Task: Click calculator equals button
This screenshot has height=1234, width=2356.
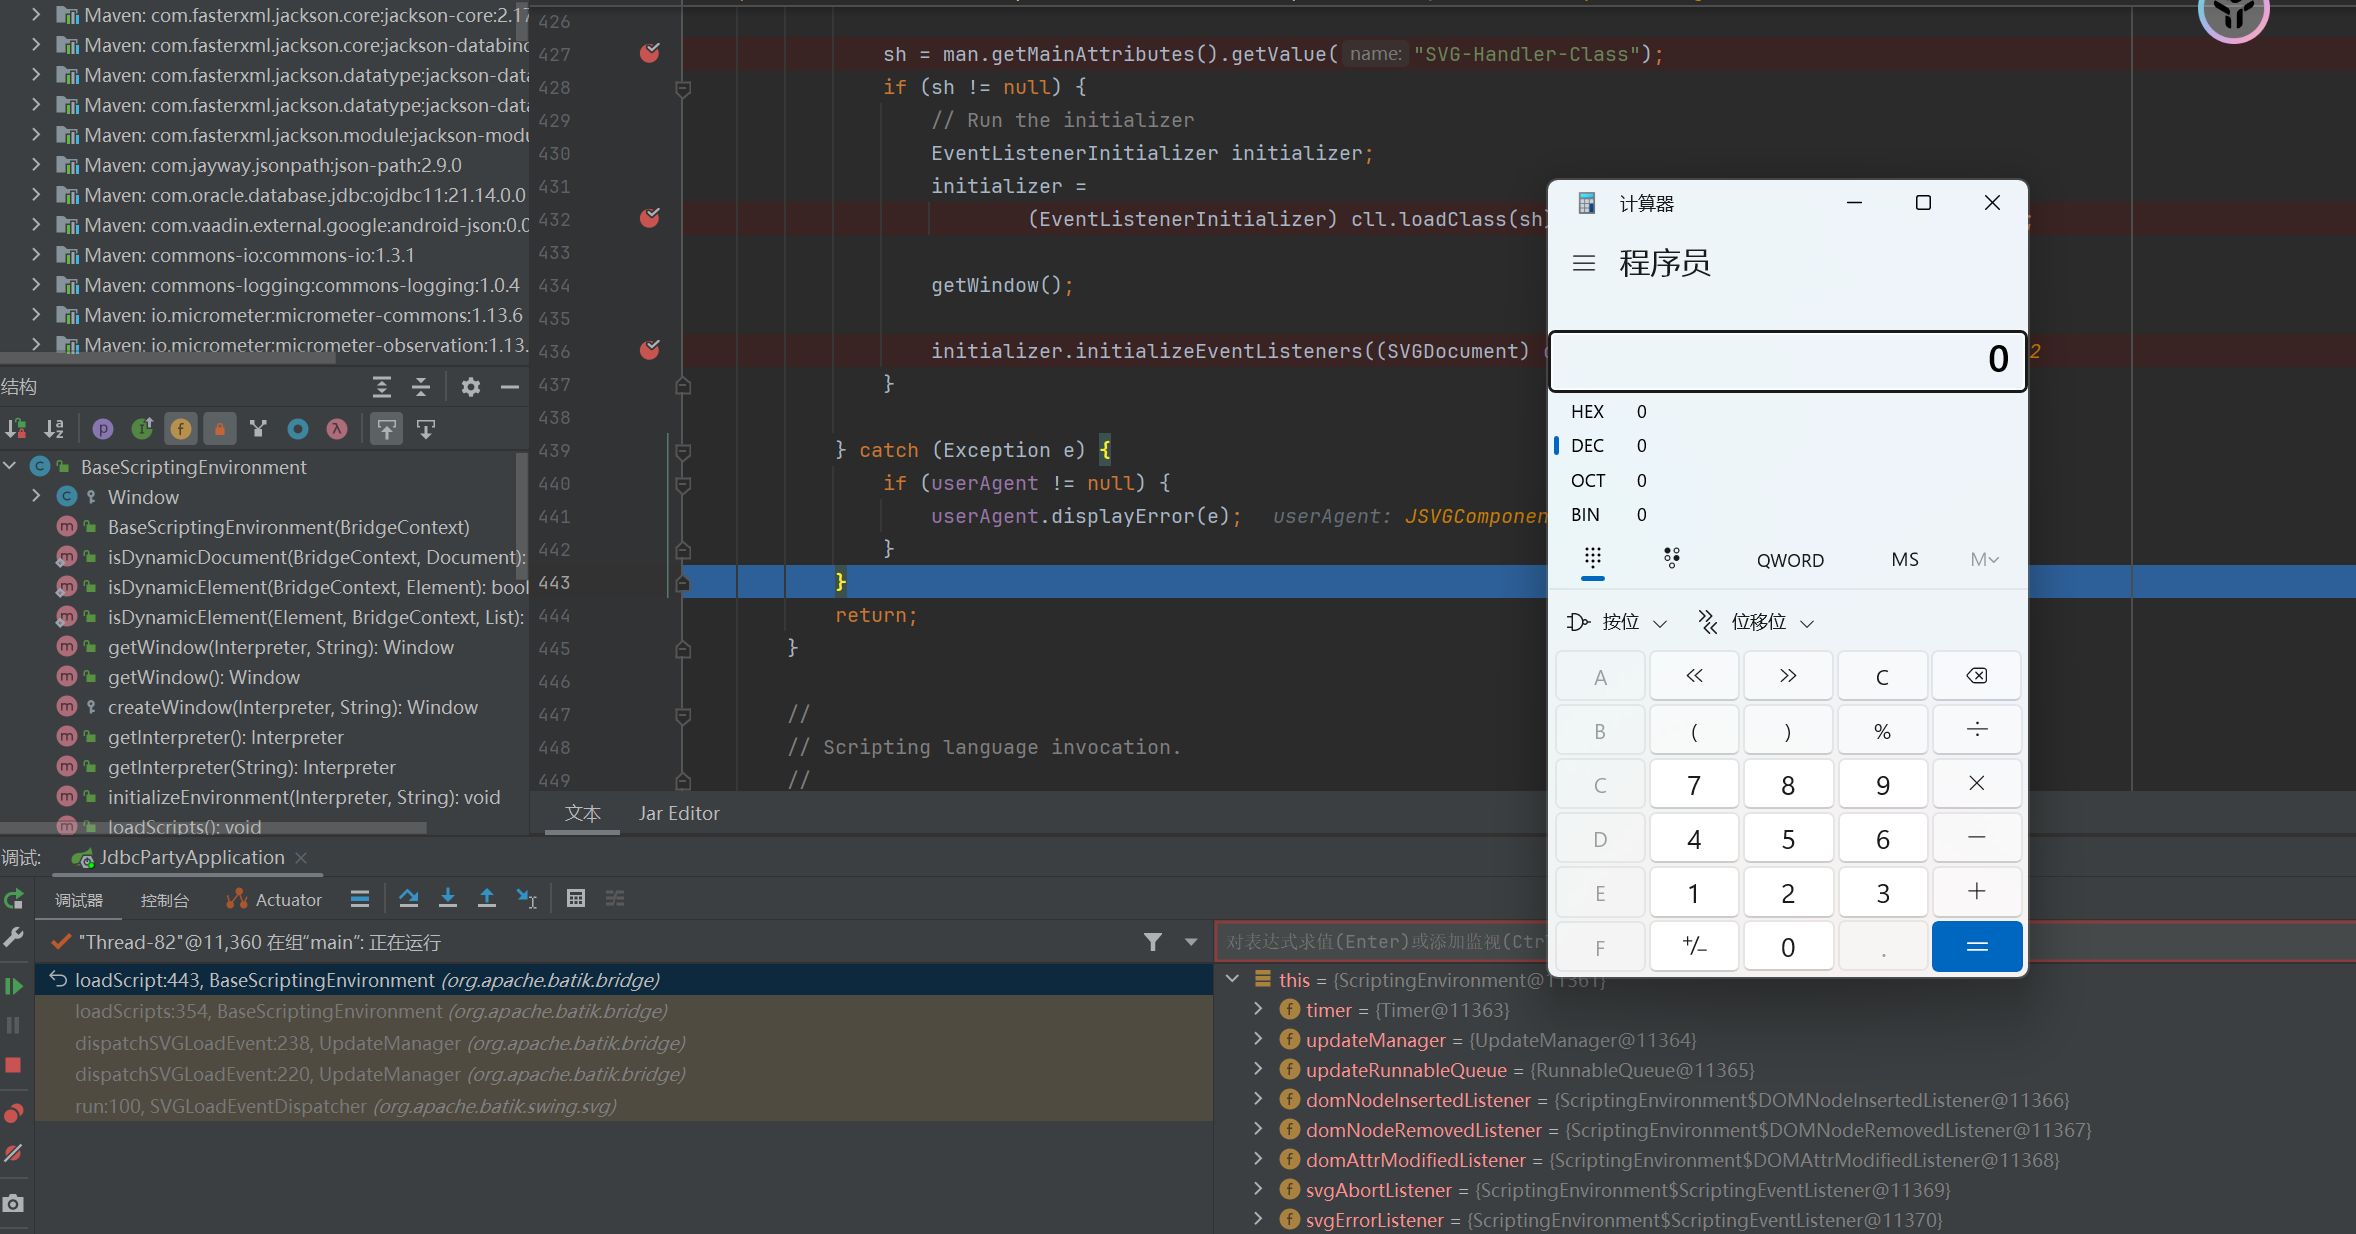Action: pos(1977,947)
